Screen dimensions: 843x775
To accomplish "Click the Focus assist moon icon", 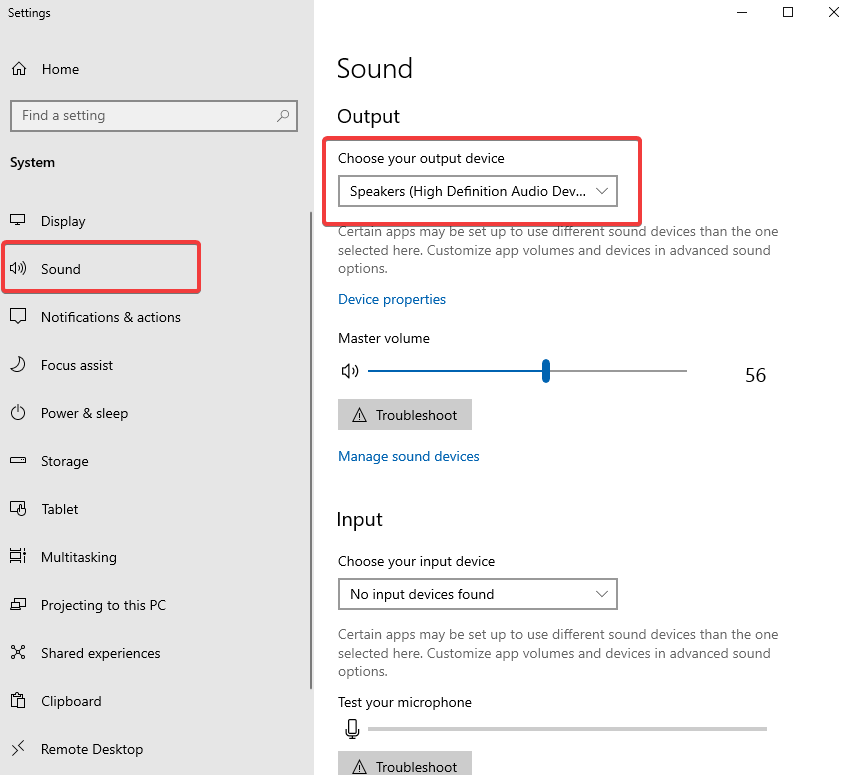I will point(18,365).
